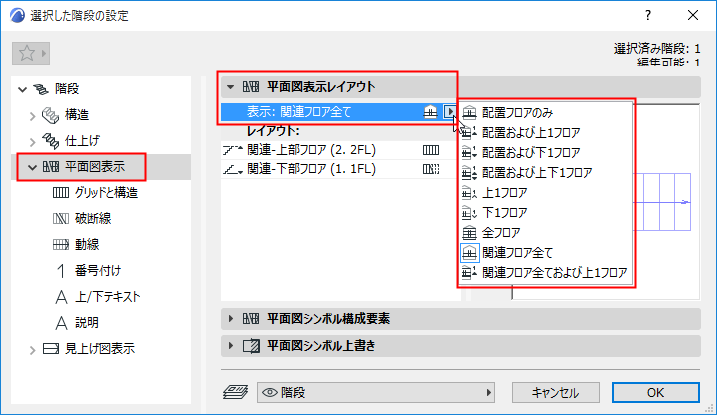Select 関連-上部フロア (2. 2FL) row

(339, 150)
